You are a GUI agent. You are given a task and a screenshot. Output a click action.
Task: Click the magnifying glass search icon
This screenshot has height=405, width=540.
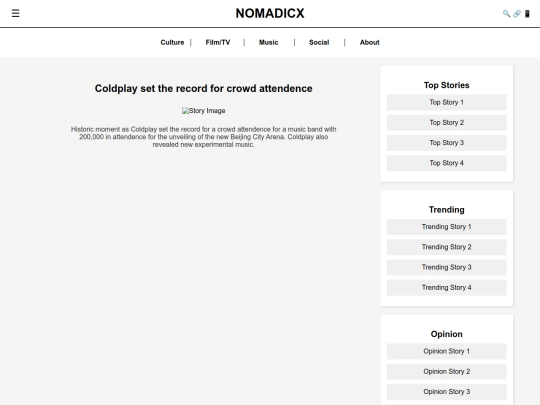[506, 14]
